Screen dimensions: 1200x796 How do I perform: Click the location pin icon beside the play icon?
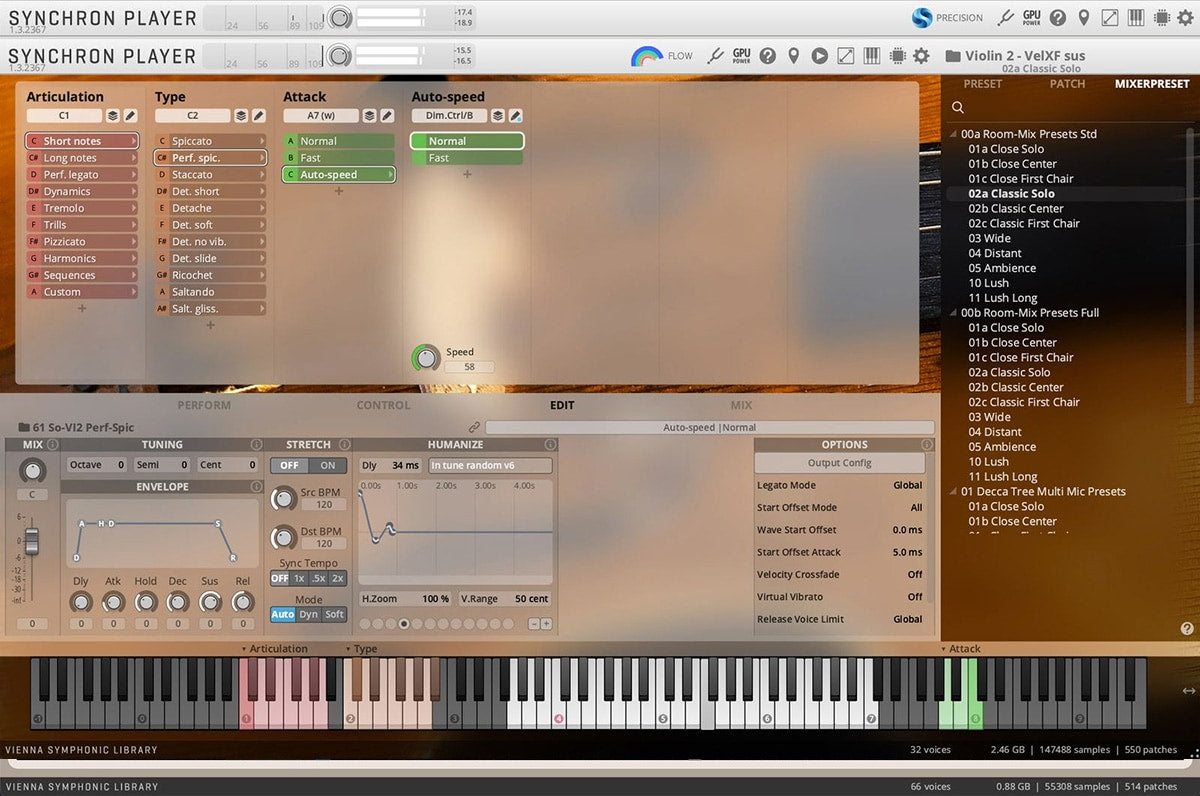(793, 56)
